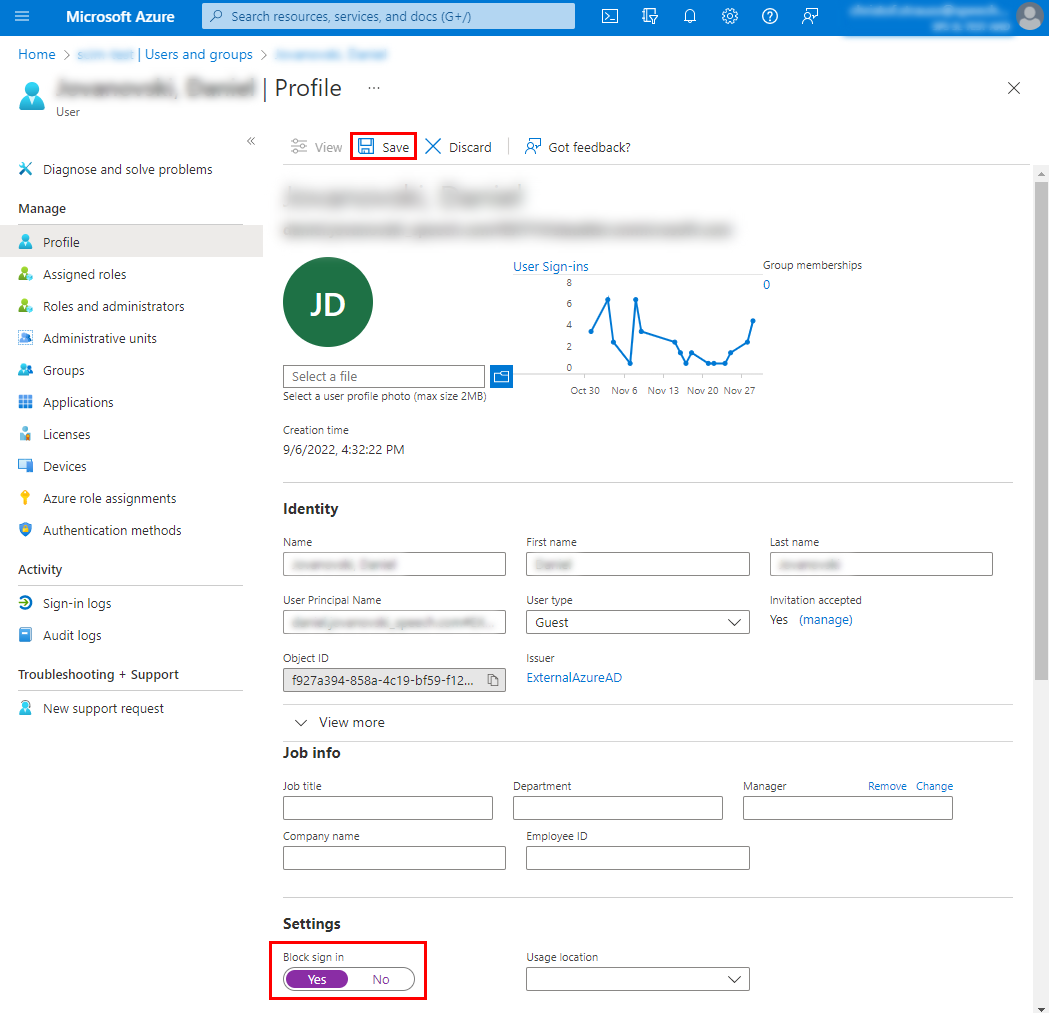Set Block sign in to No

point(381,980)
